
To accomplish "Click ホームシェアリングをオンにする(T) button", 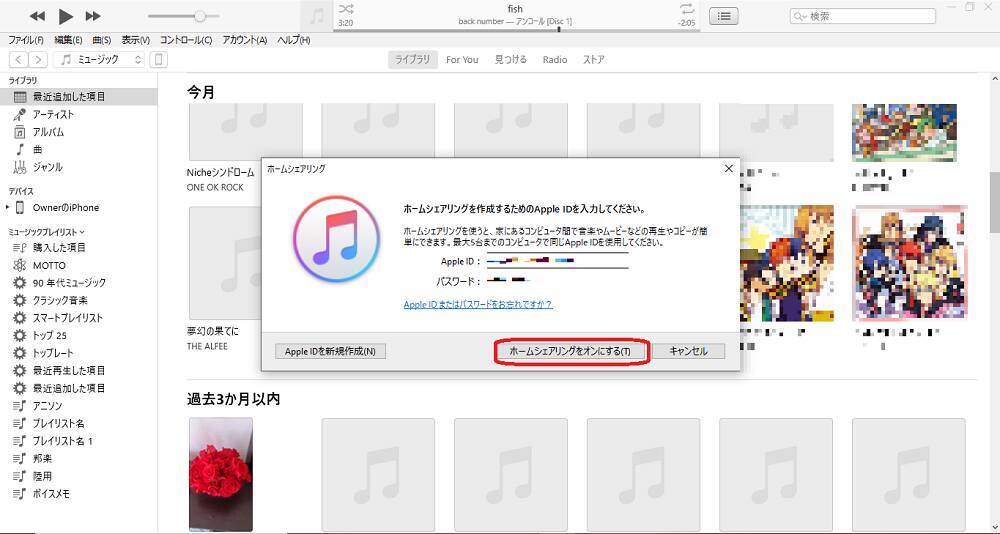I will 571,352.
